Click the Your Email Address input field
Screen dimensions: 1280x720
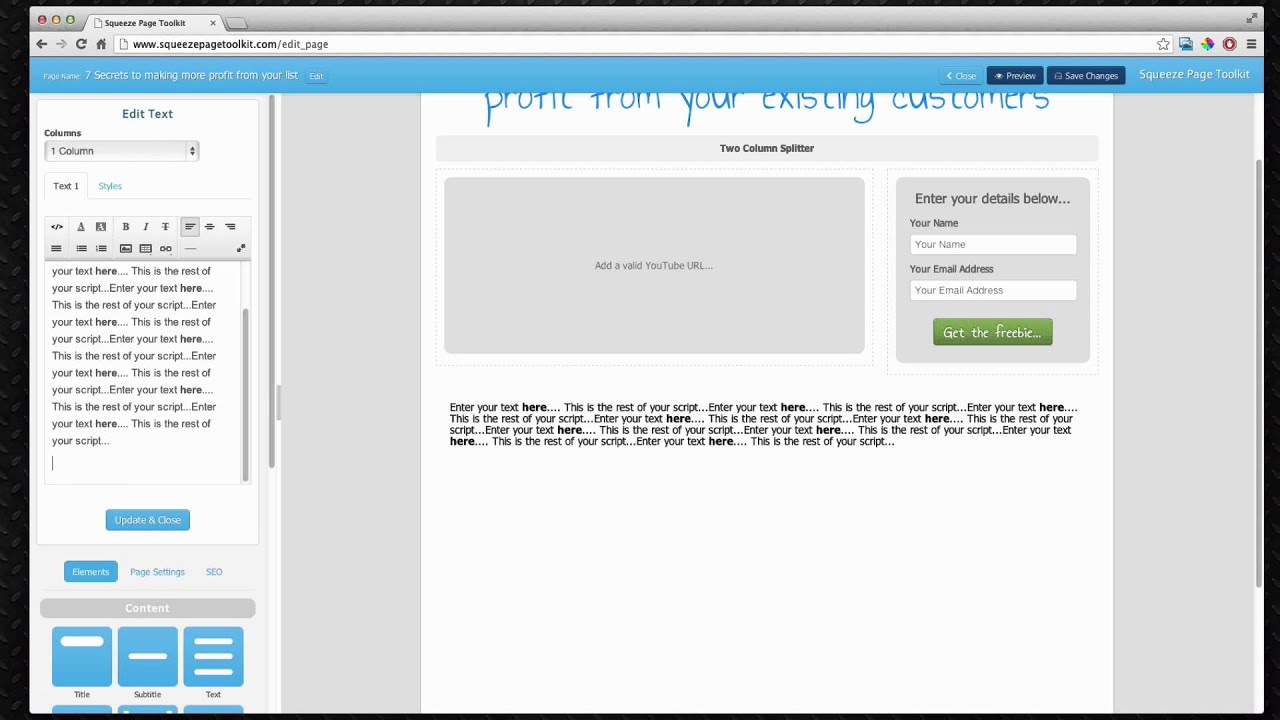993,290
